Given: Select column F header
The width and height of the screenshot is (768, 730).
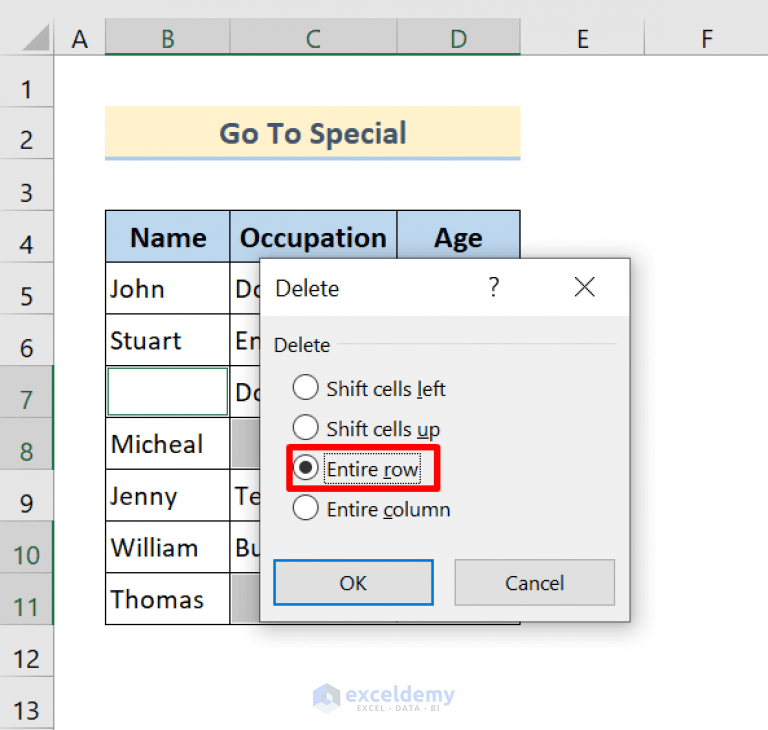Looking at the screenshot, I should 706,38.
